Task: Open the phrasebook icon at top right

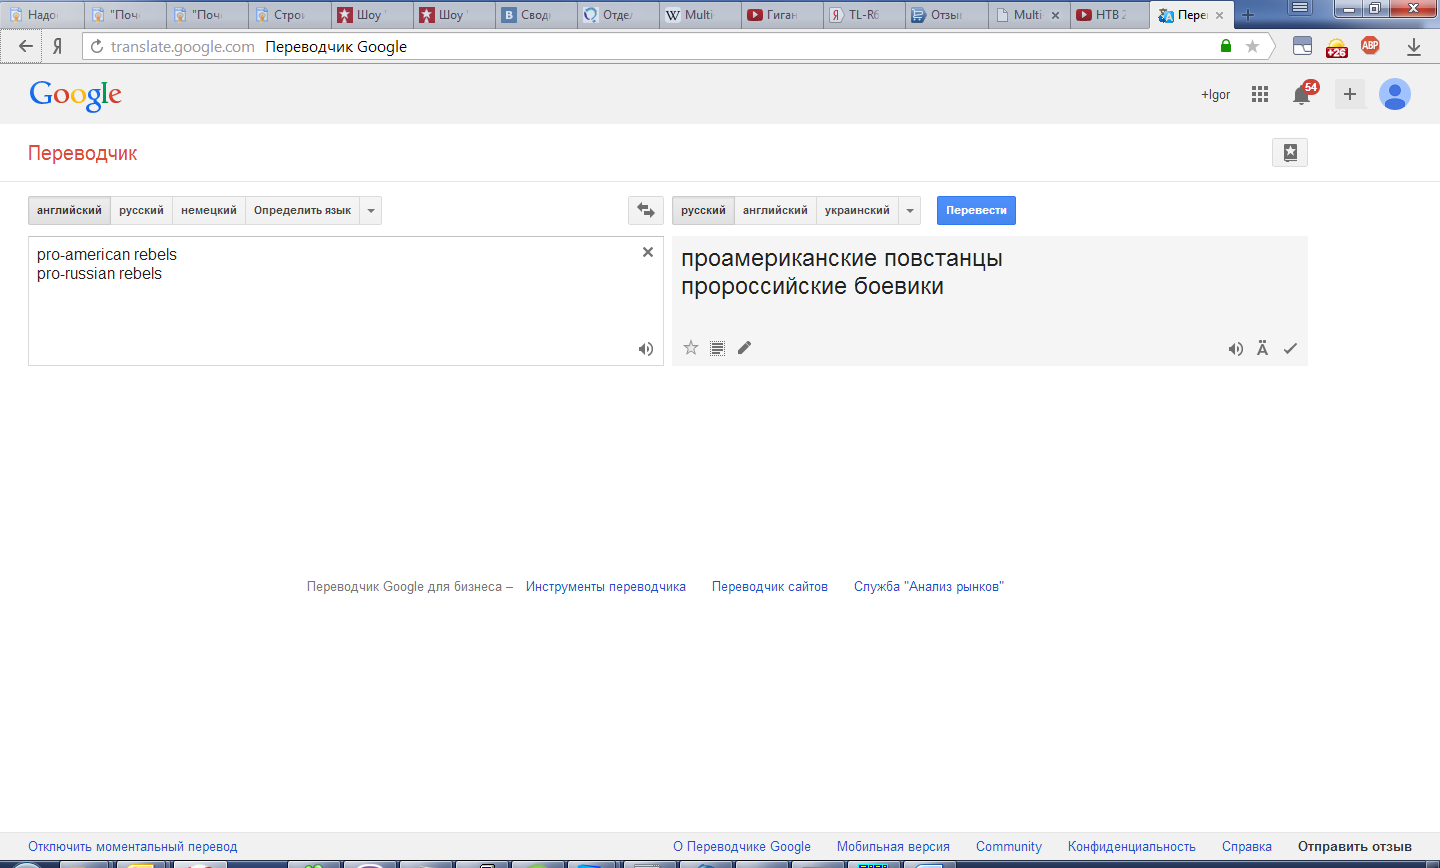Action: pos(1290,153)
